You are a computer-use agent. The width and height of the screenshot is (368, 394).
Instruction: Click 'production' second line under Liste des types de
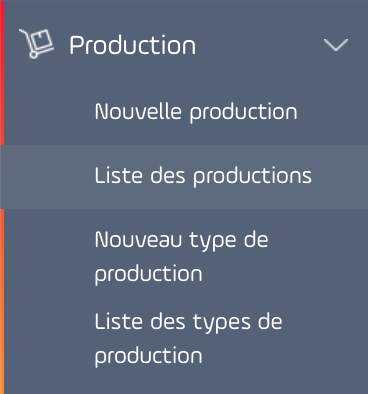[148, 357]
